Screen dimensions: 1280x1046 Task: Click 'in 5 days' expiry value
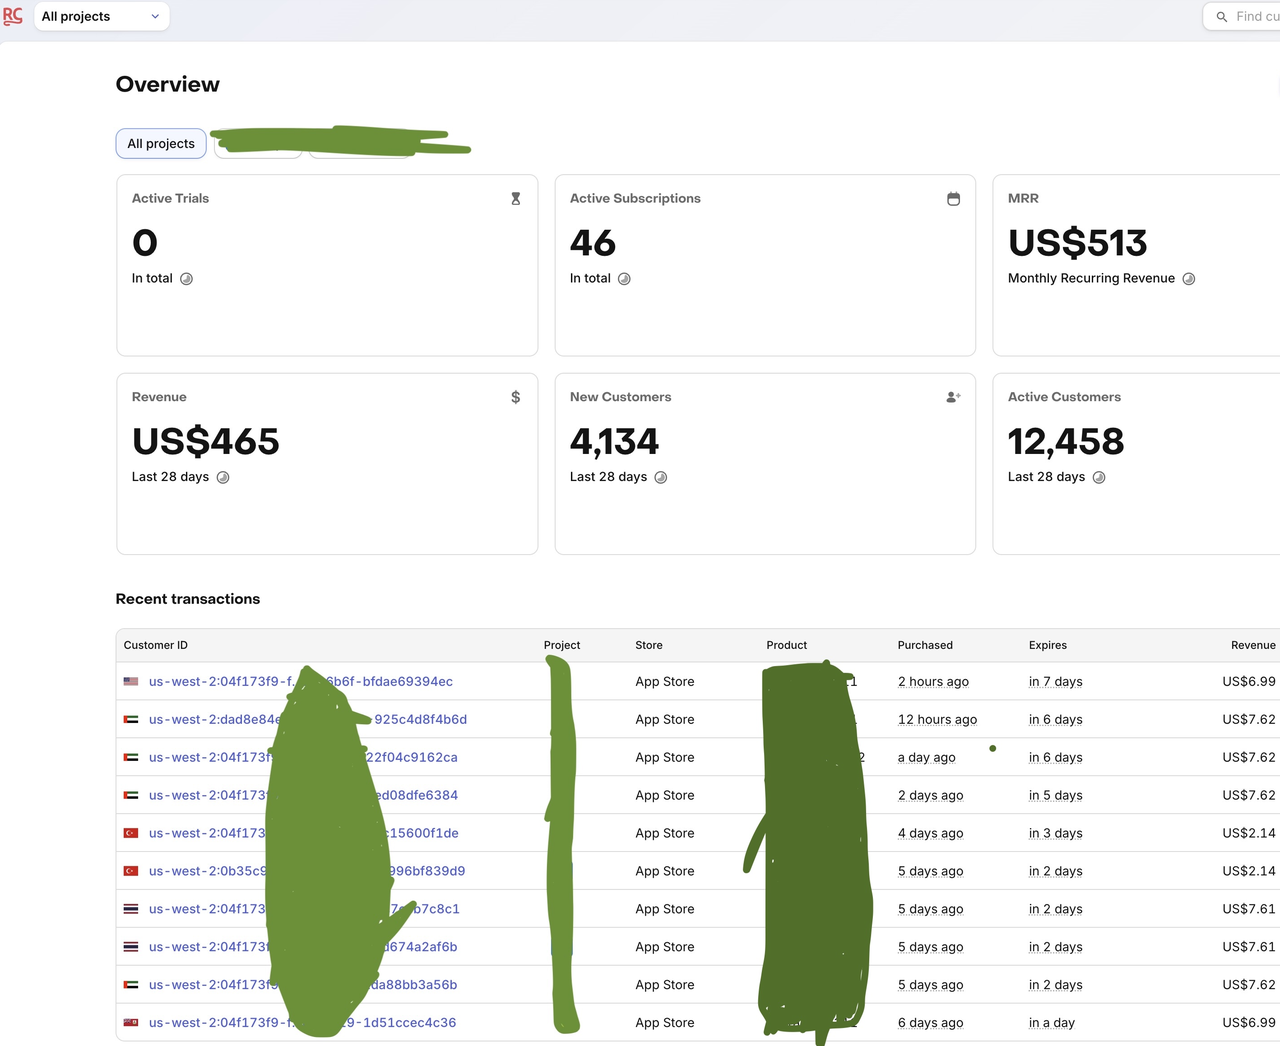(1056, 796)
